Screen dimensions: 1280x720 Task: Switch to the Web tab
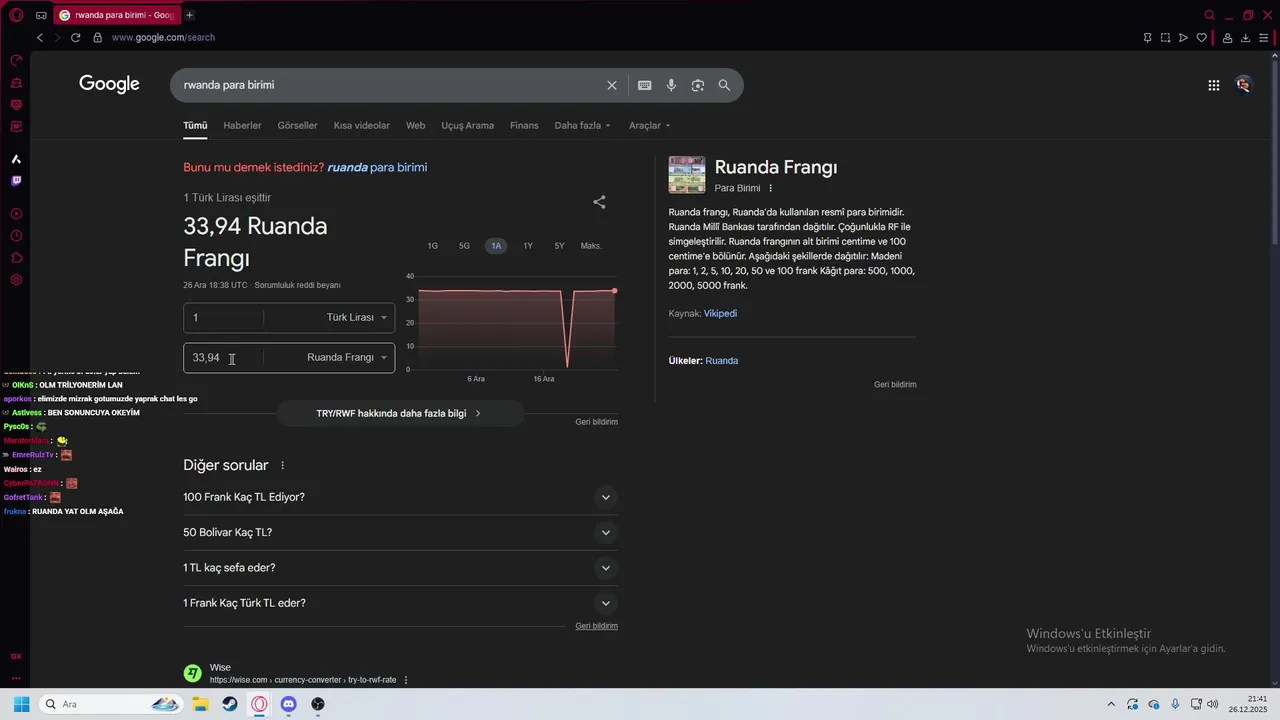[415, 126]
